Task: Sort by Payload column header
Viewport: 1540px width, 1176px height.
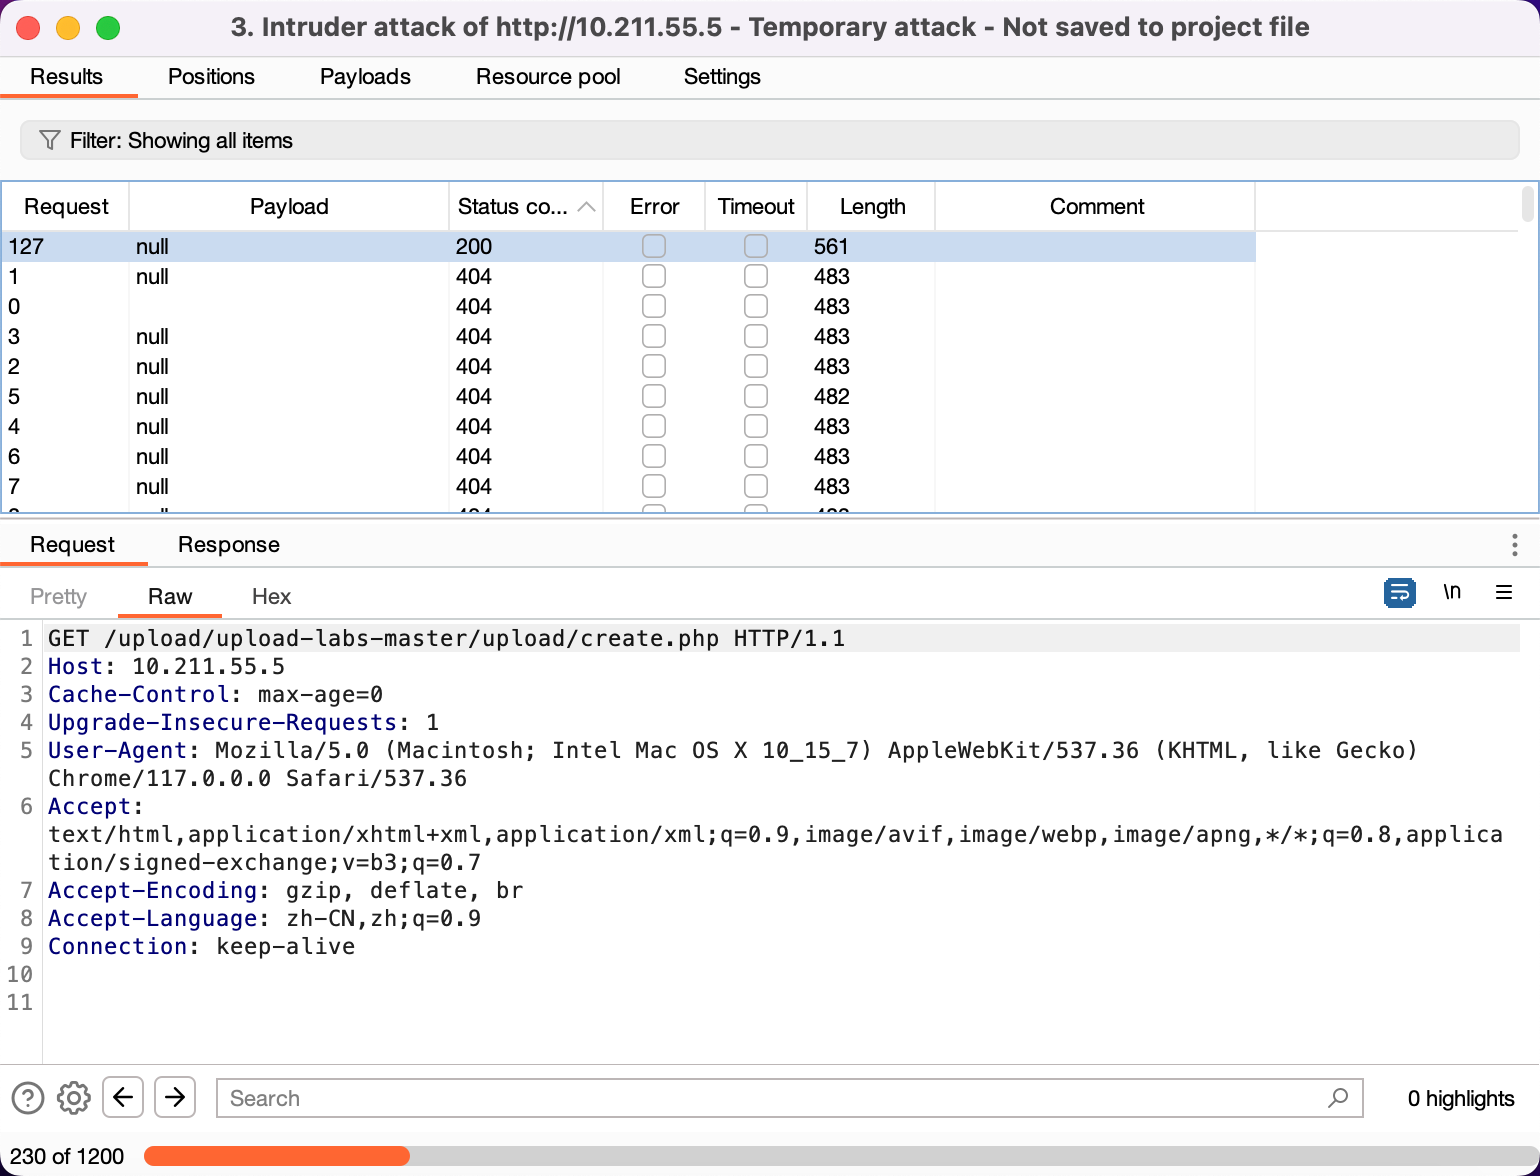Action: coord(289,207)
